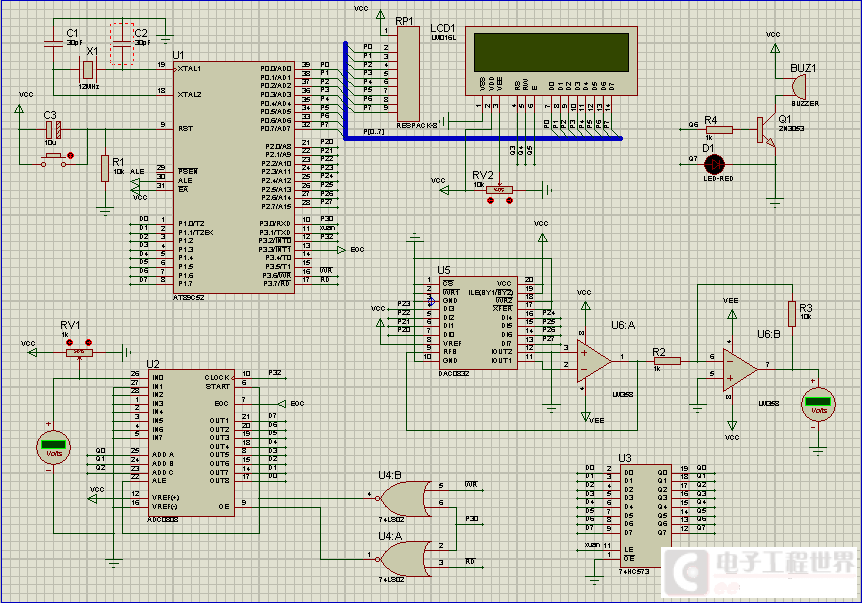Select the dashed-outline C2 capacitor

(121, 45)
